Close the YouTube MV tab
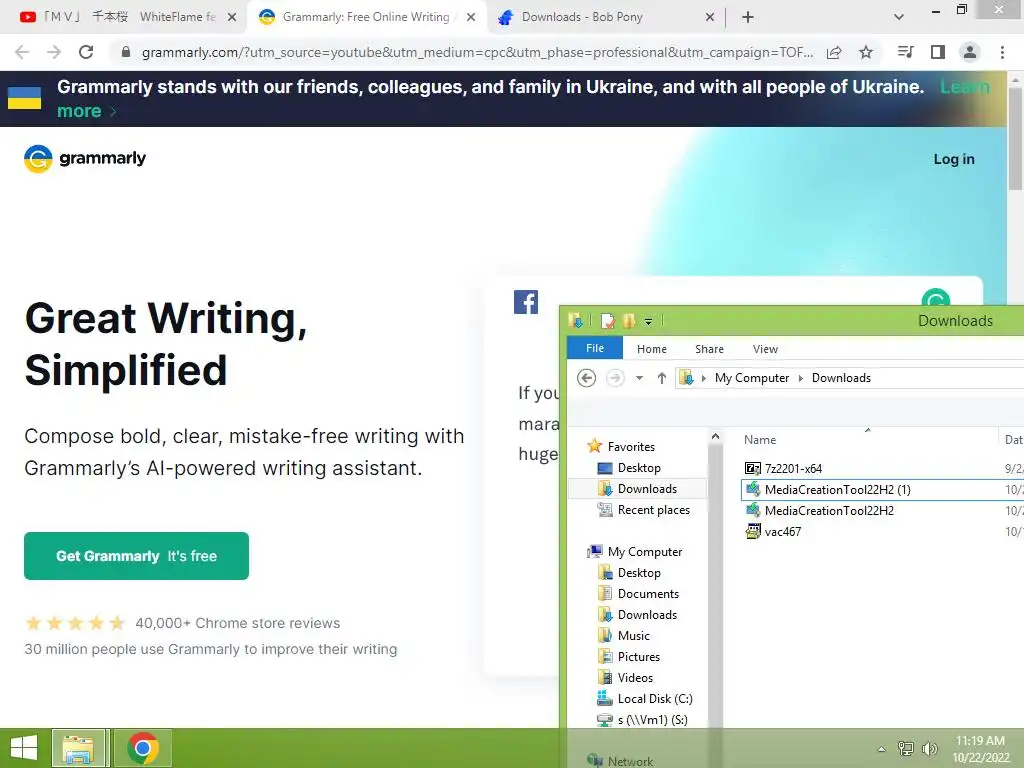The width and height of the screenshot is (1024, 768). tap(232, 17)
